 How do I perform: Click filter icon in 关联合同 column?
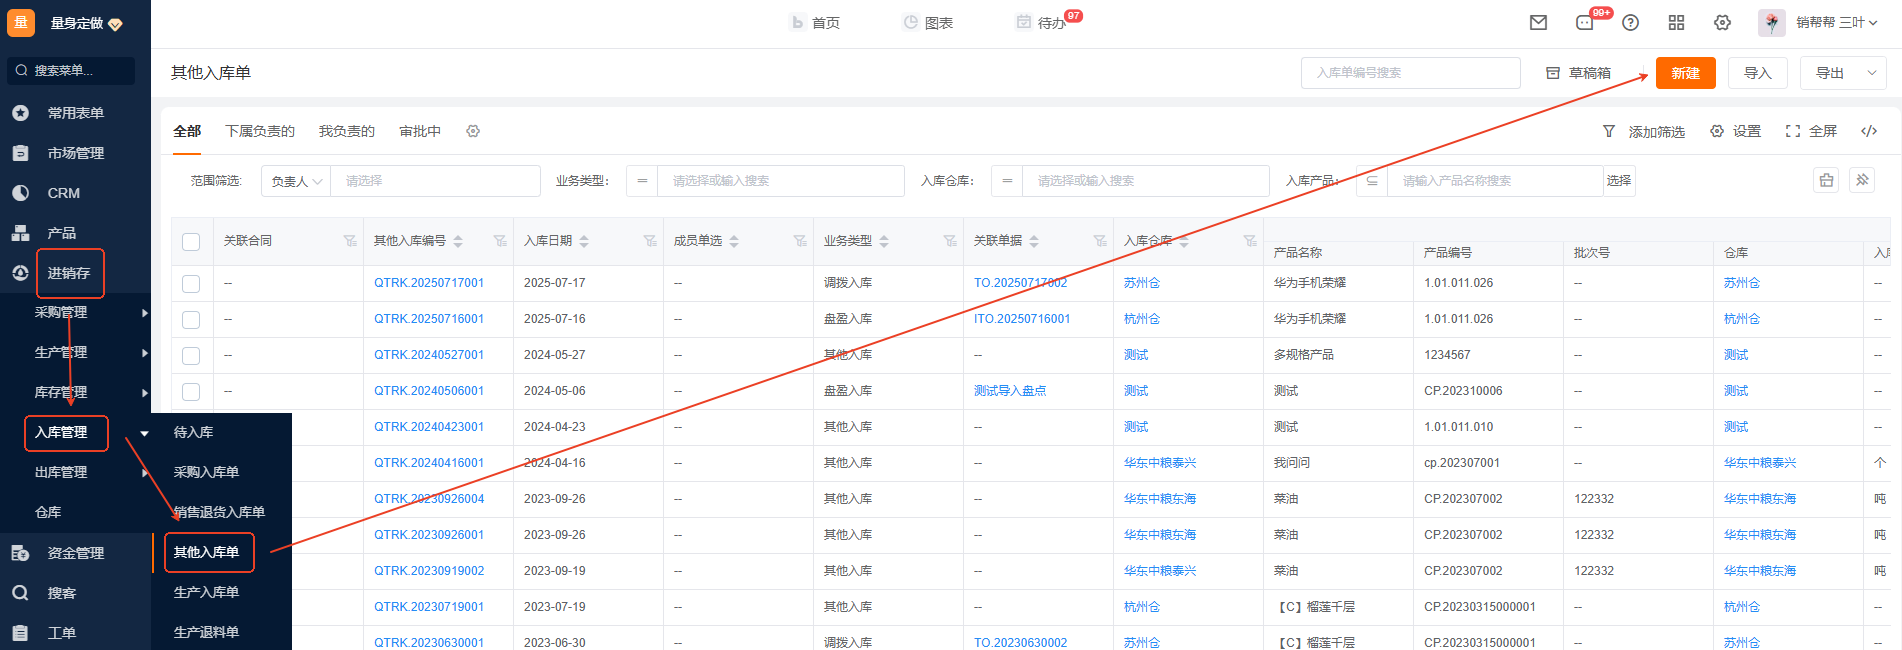pyautogui.click(x=350, y=241)
